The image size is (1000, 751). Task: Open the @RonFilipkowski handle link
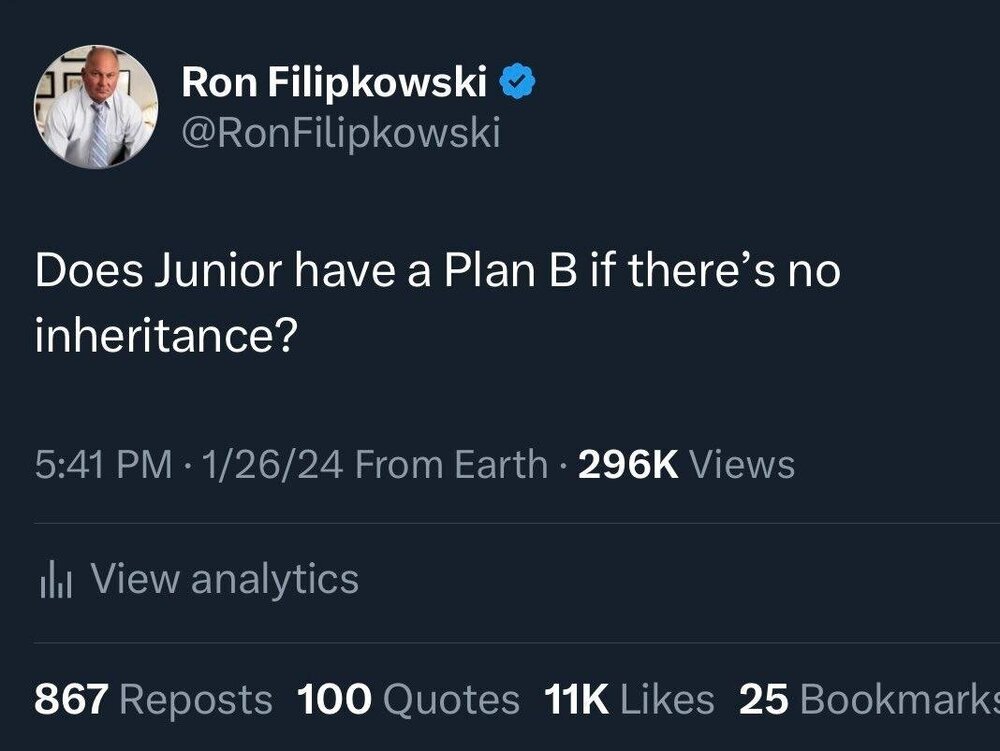coord(340,132)
